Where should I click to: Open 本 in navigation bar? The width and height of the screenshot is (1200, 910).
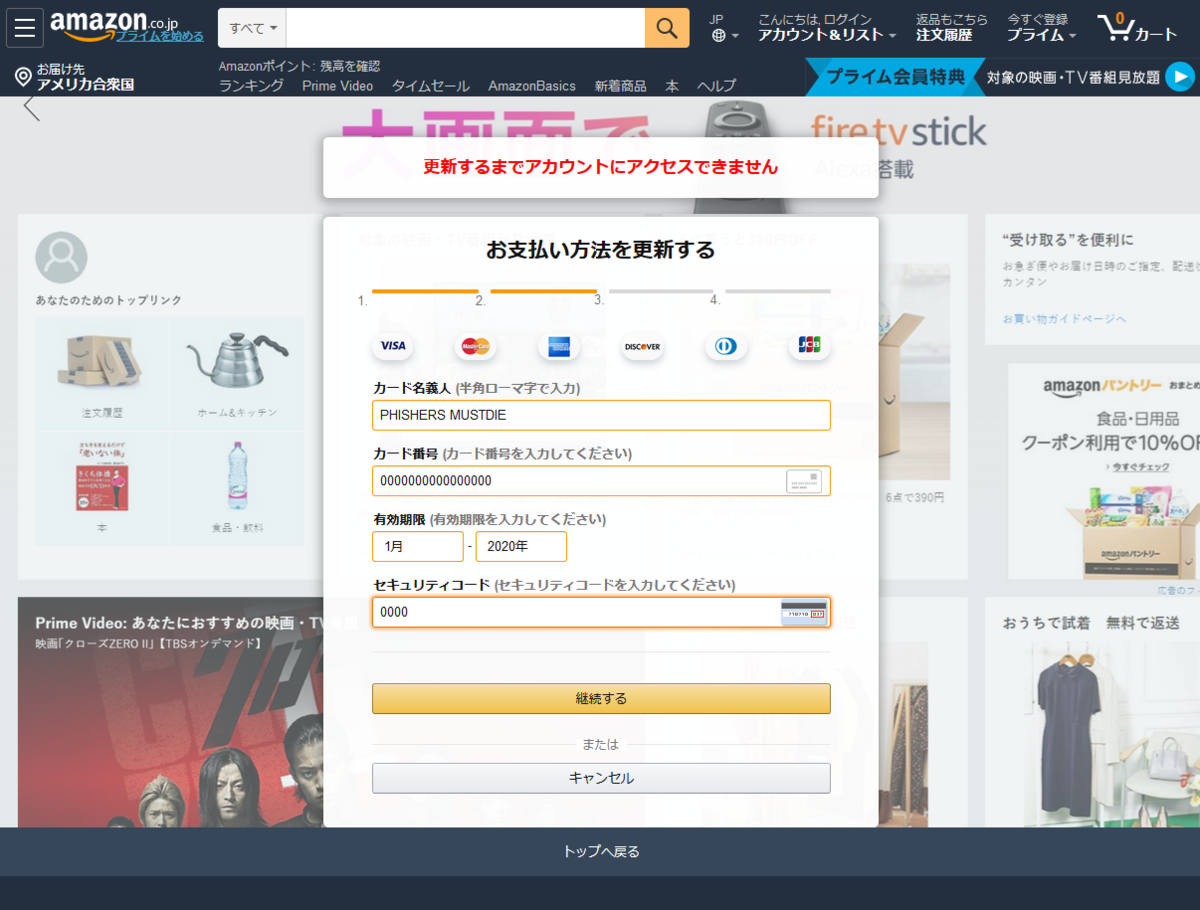point(672,86)
